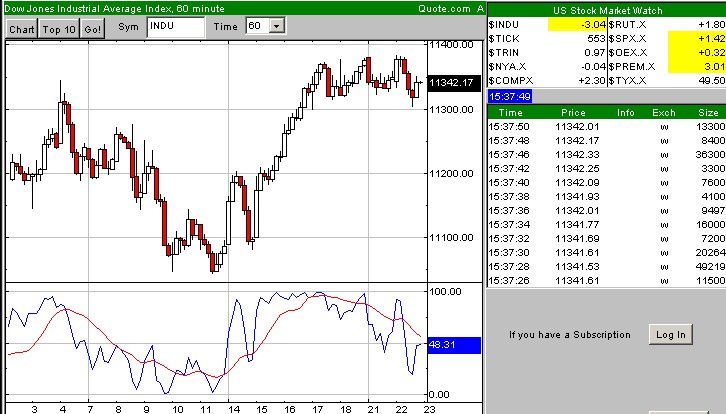
Task: Select the $SPX.X symbol in Market Watch
Action: point(627,39)
